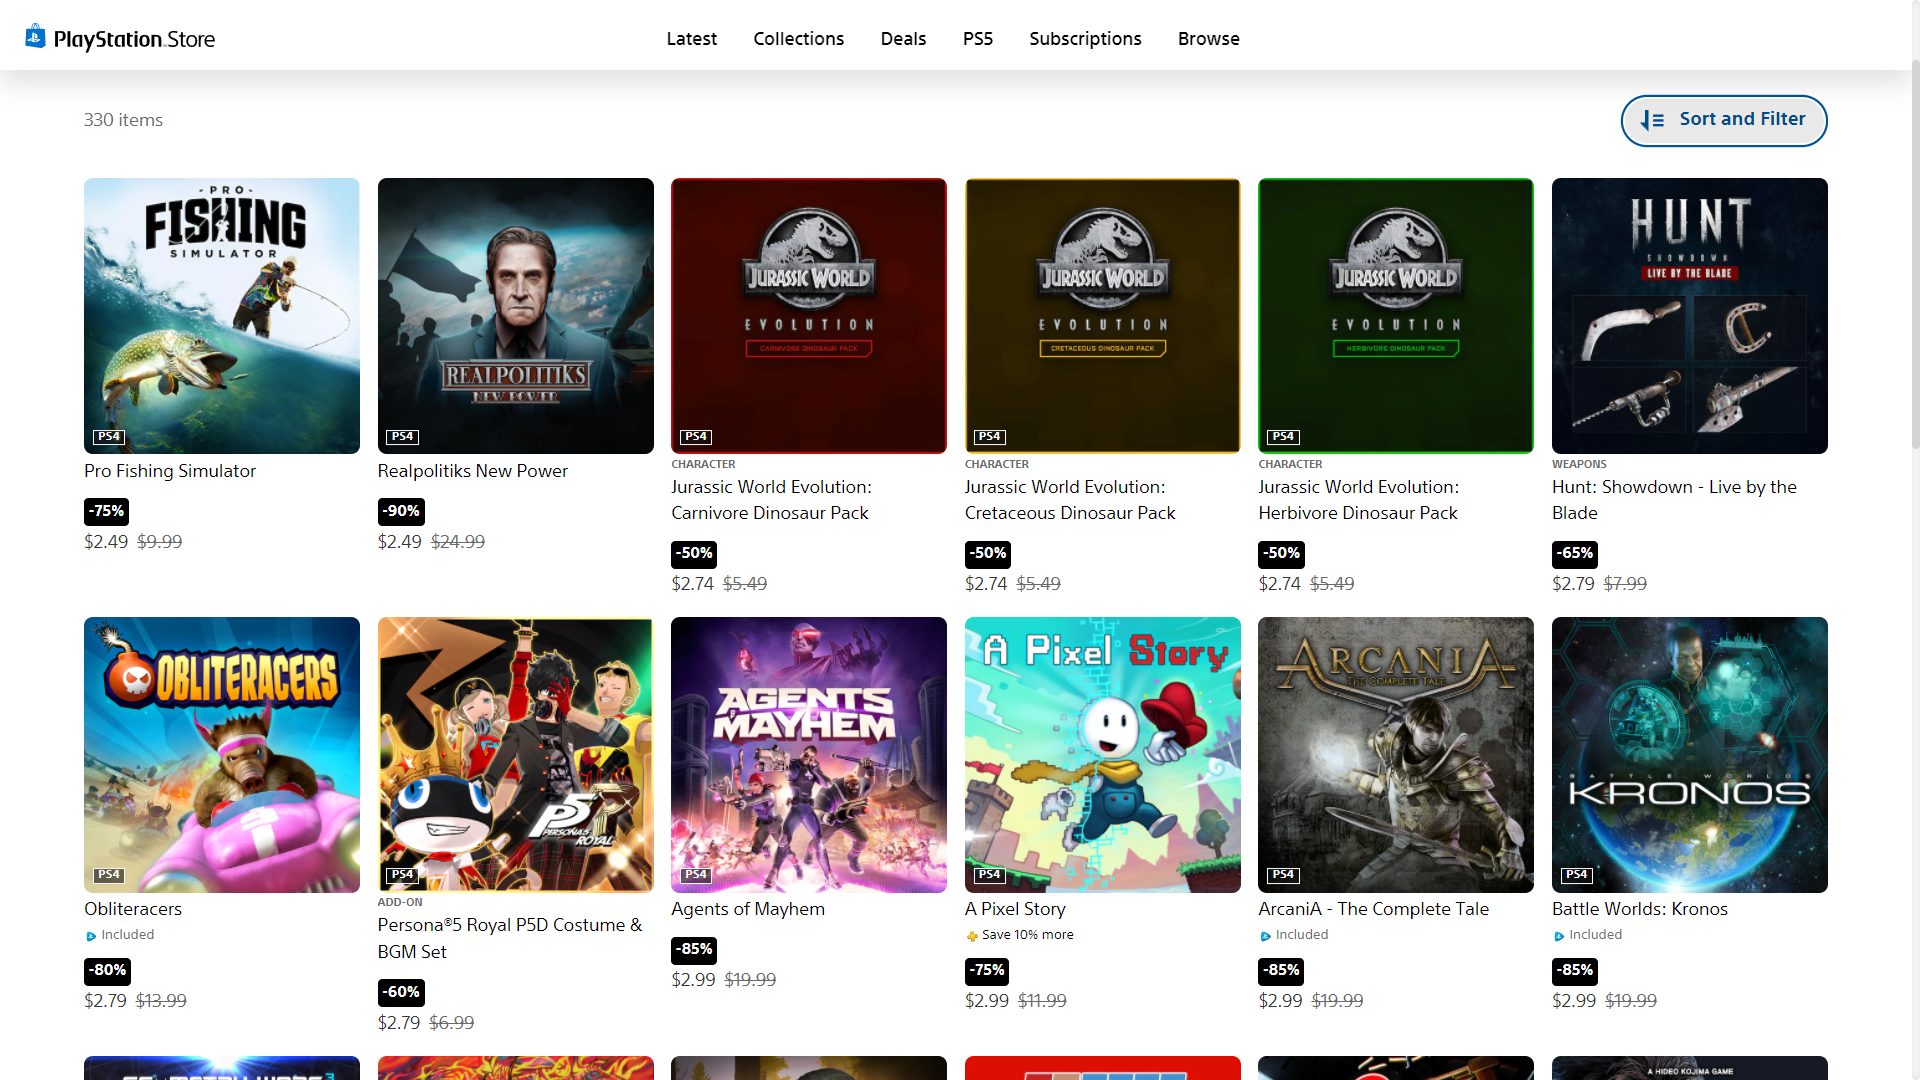1920x1080 pixels.
Task: Select the -90% discount badge for Realpolitiks
Action: [402, 511]
